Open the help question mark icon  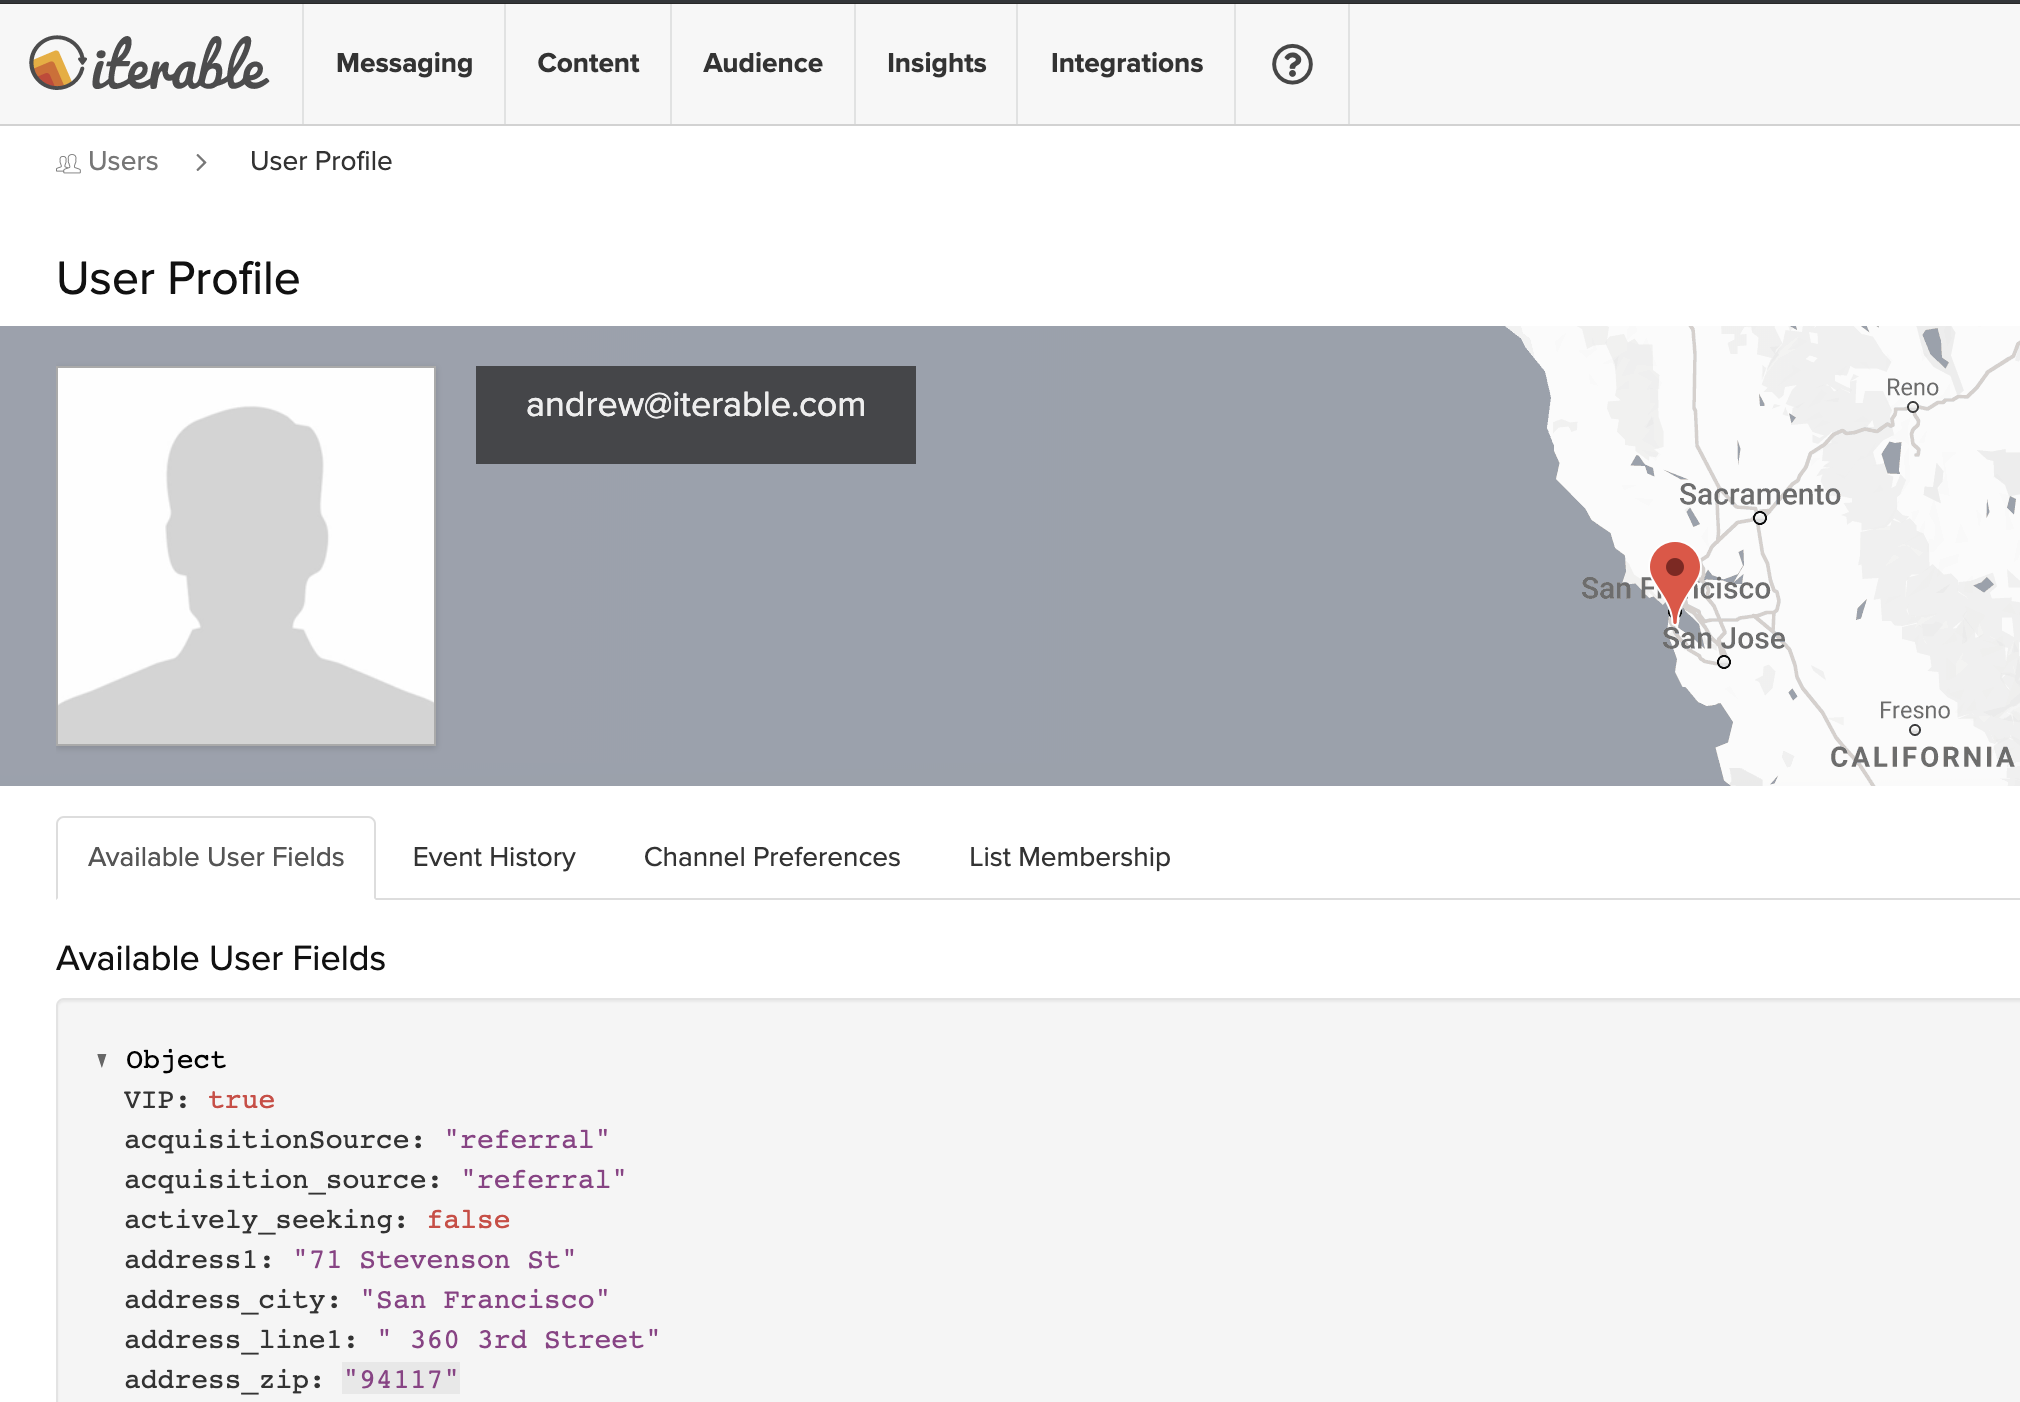pos(1291,64)
